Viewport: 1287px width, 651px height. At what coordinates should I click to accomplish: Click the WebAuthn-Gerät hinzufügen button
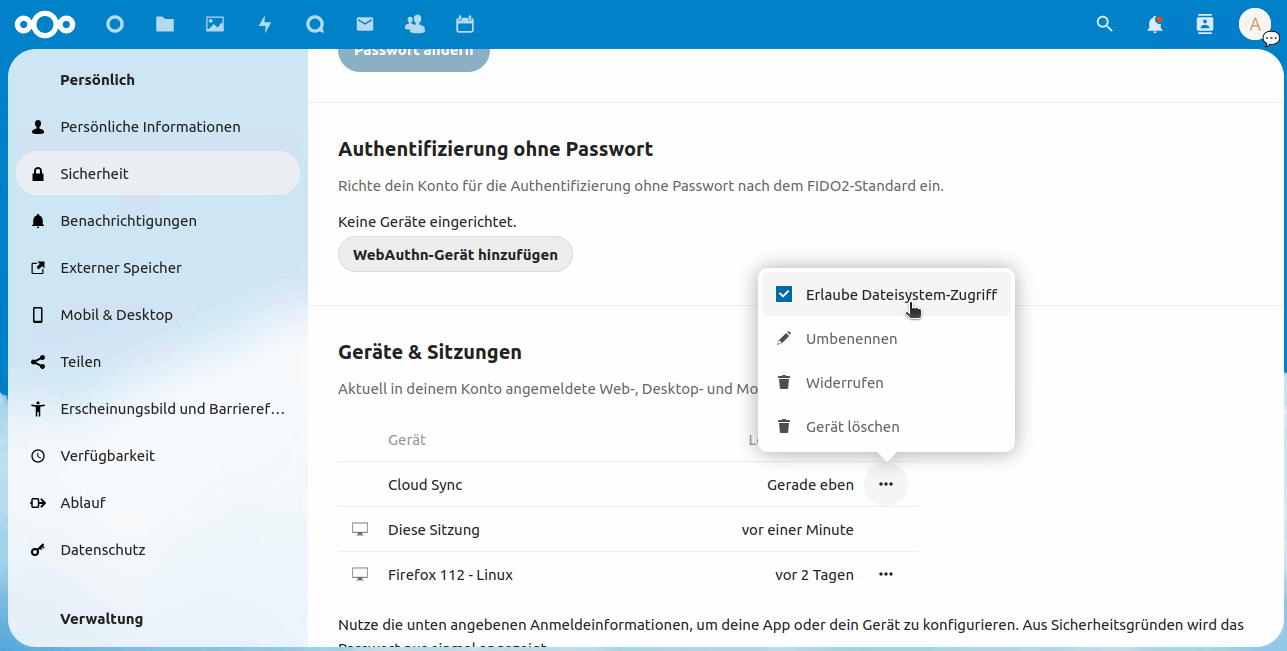click(455, 254)
